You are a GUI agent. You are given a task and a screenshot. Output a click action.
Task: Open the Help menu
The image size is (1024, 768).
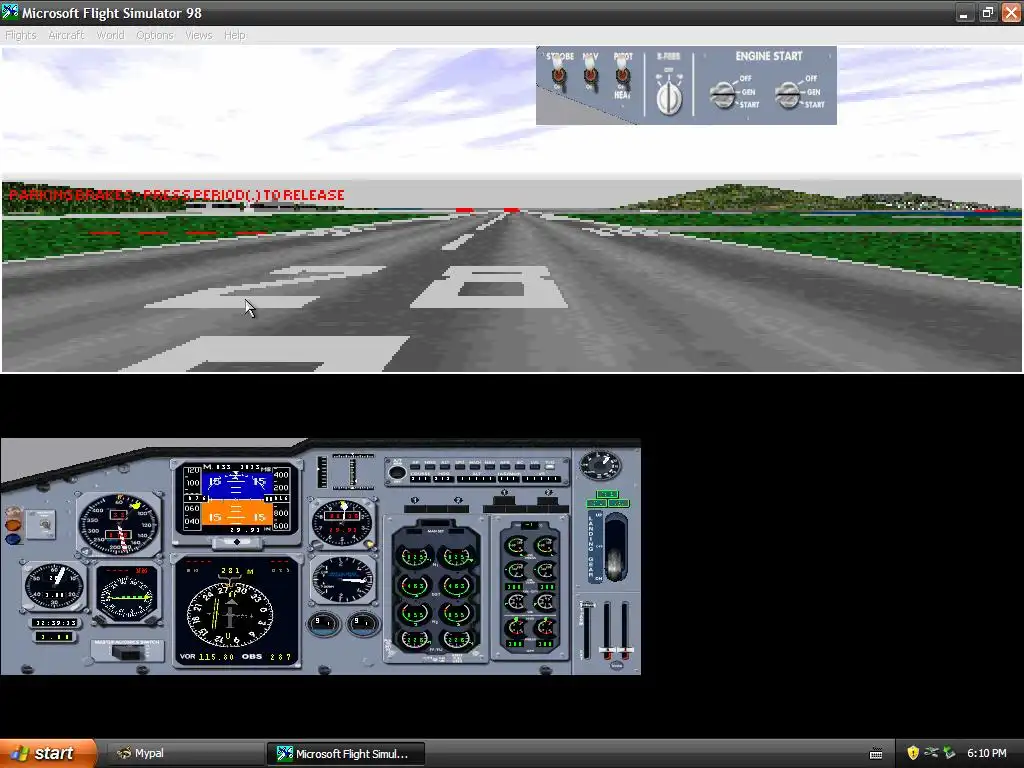click(234, 35)
